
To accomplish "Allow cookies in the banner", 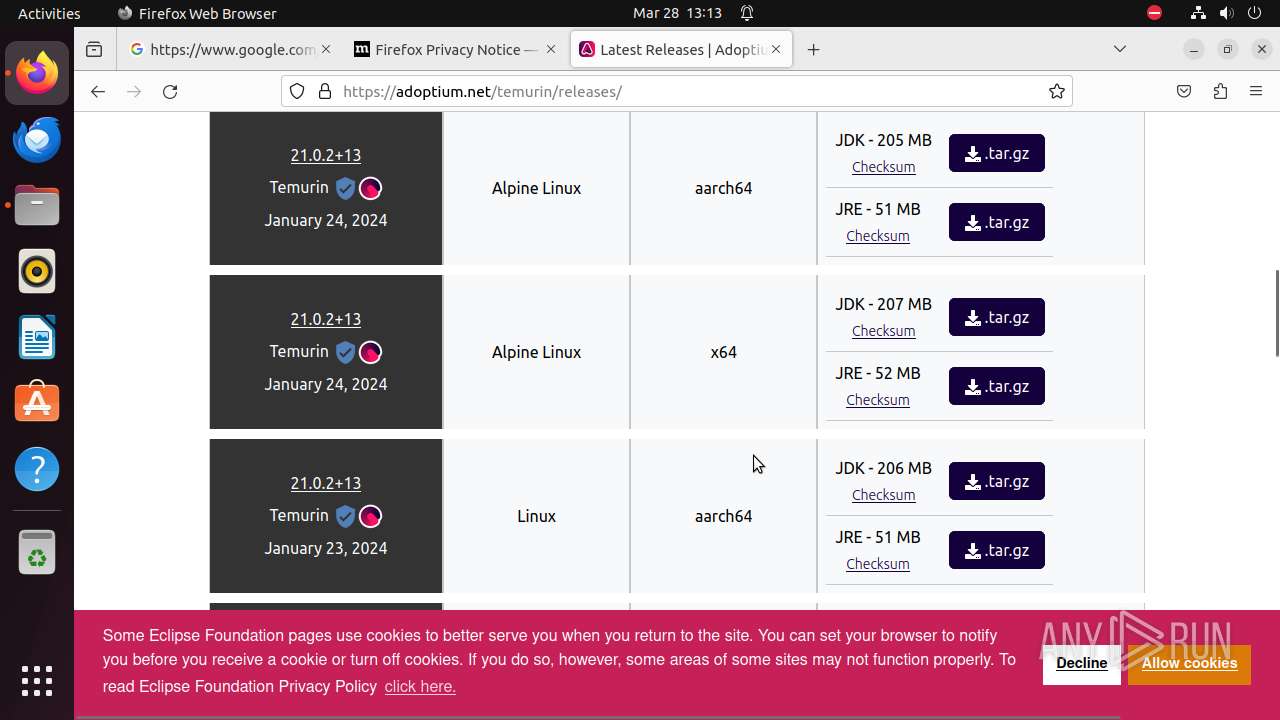I will pyautogui.click(x=1189, y=663).
